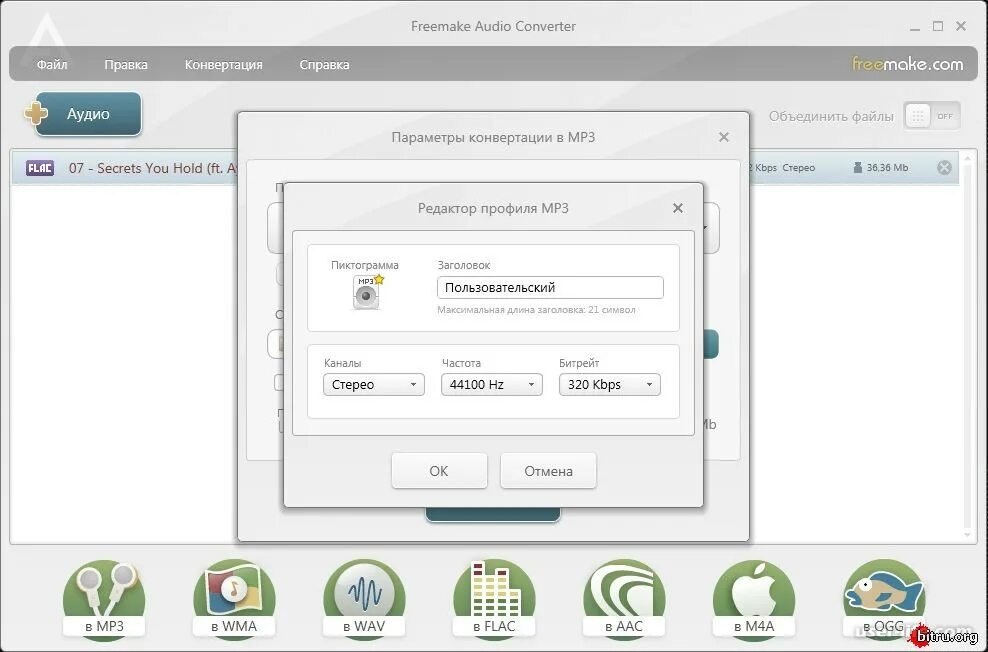
Task: Open the Конвертация menu
Action: [x=224, y=64]
